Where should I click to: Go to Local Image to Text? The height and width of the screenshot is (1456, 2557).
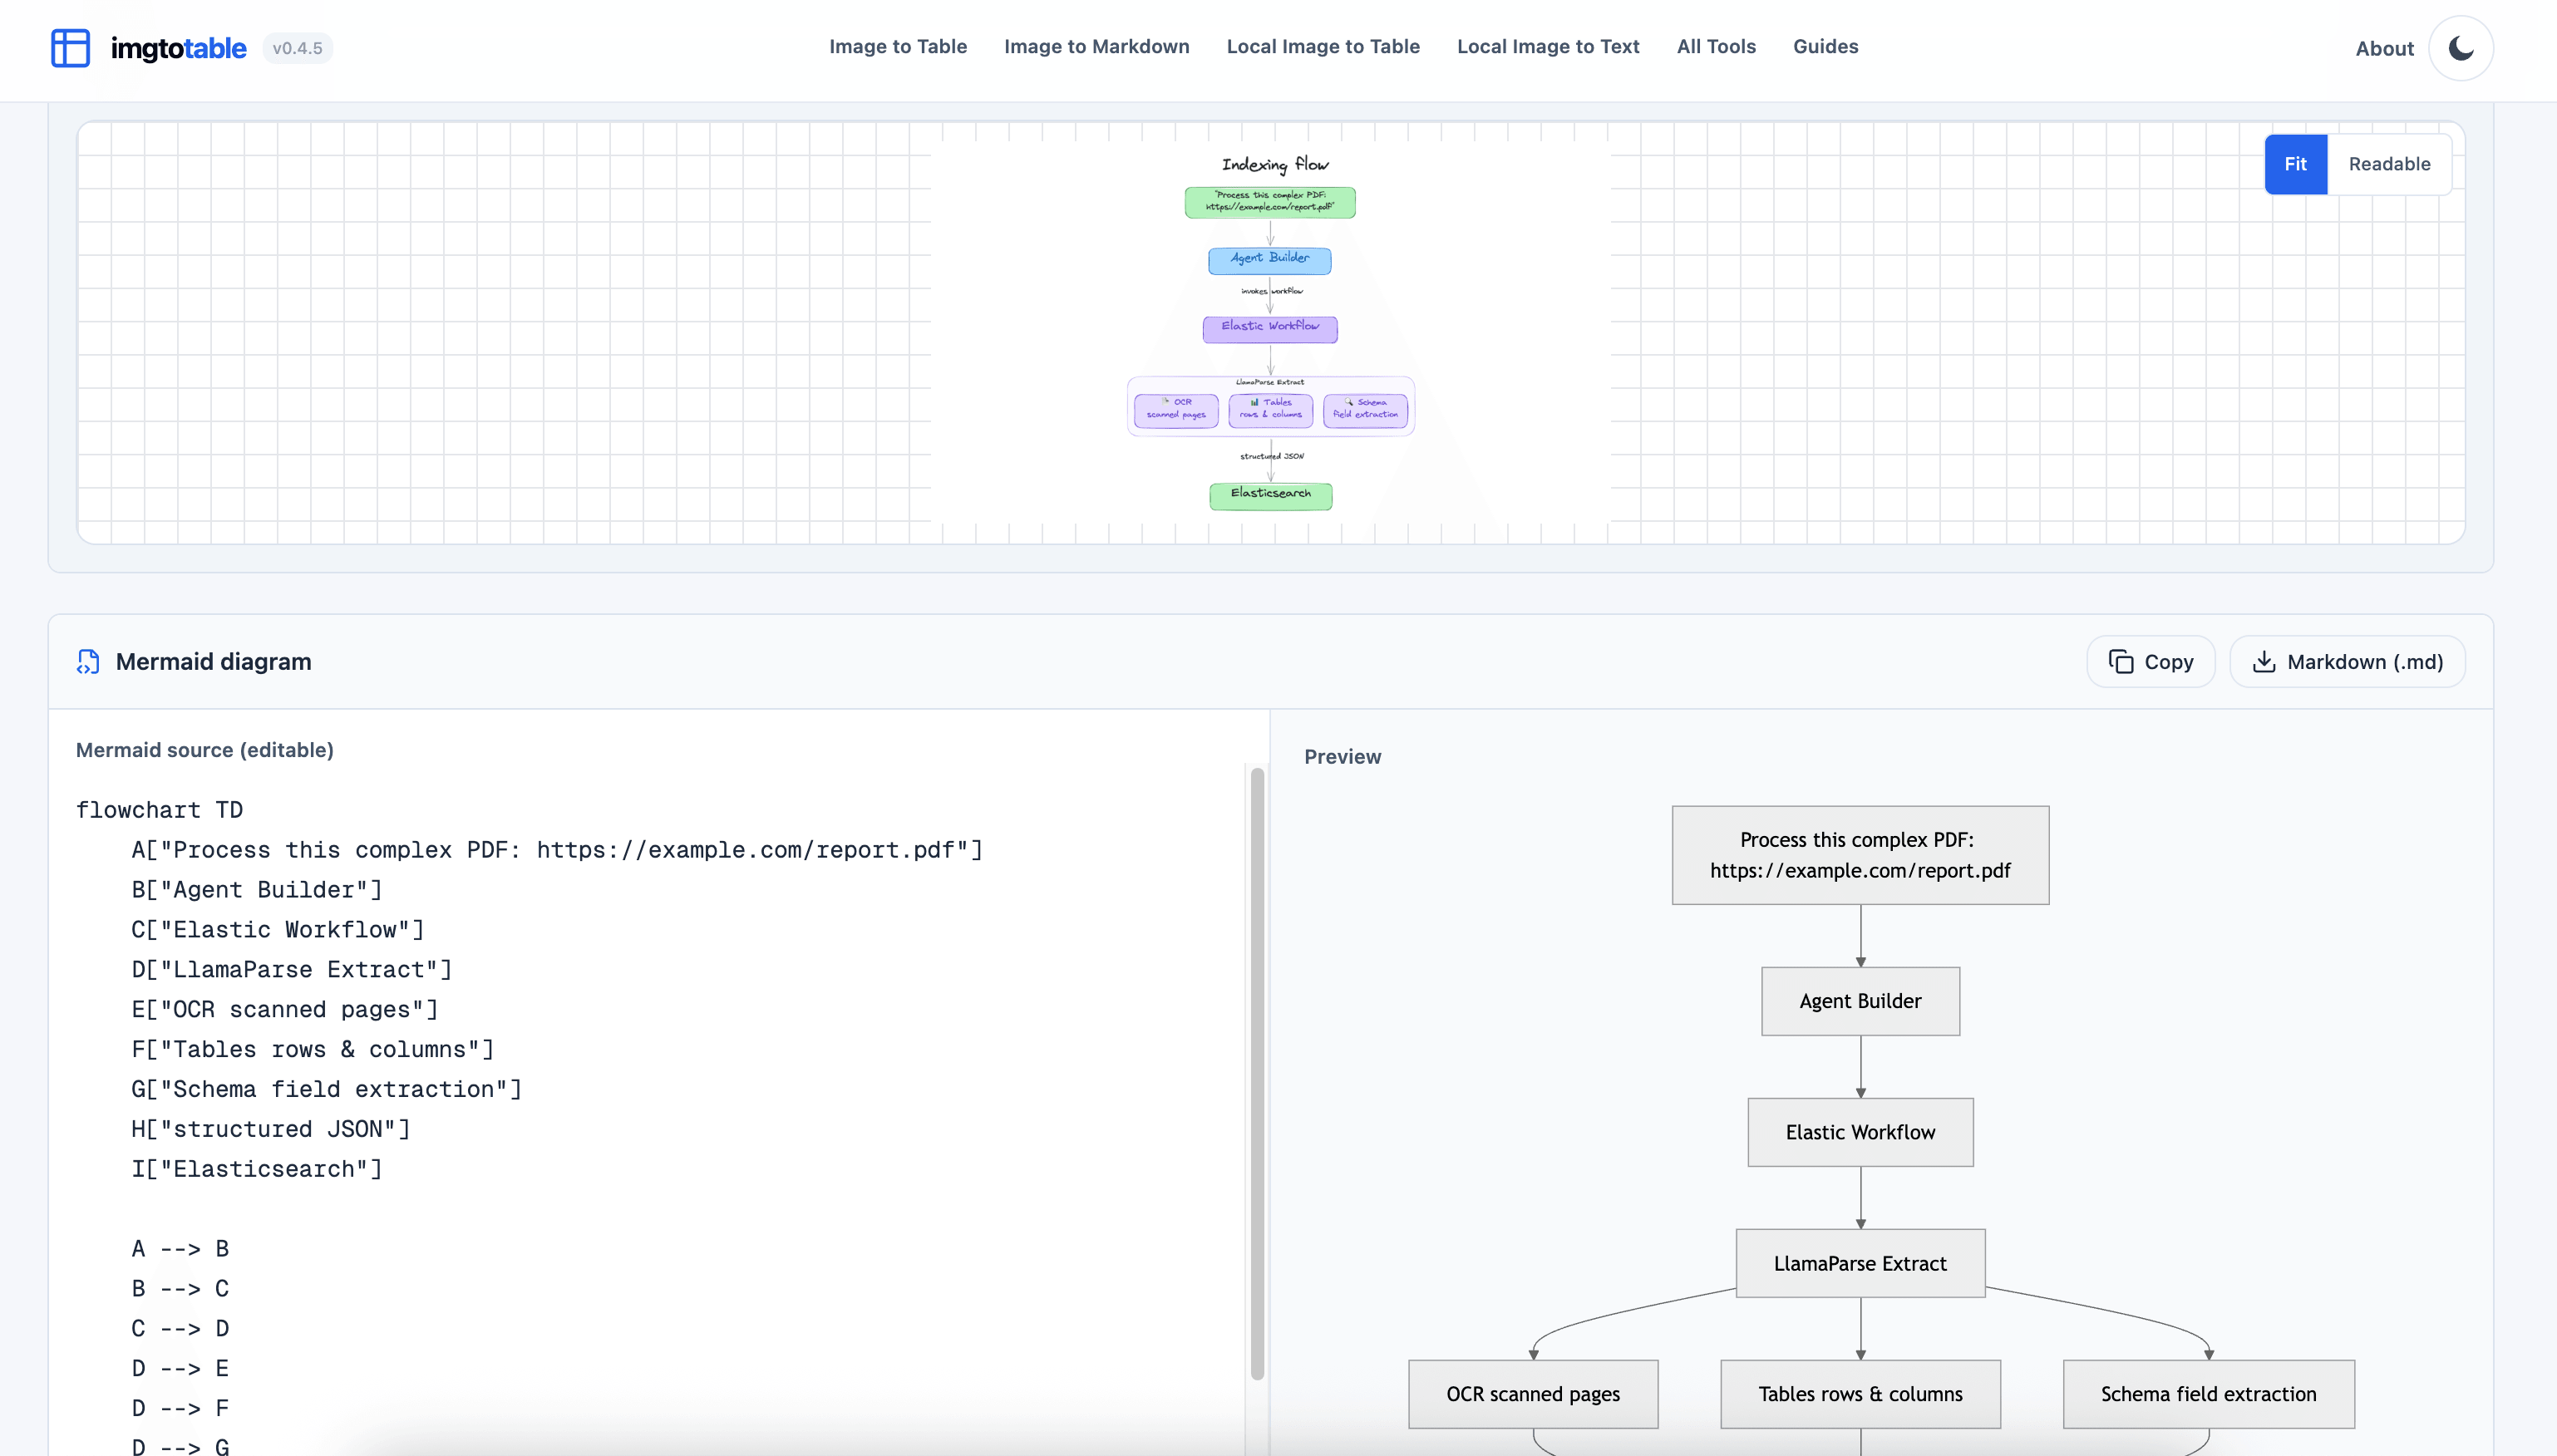1547,47
